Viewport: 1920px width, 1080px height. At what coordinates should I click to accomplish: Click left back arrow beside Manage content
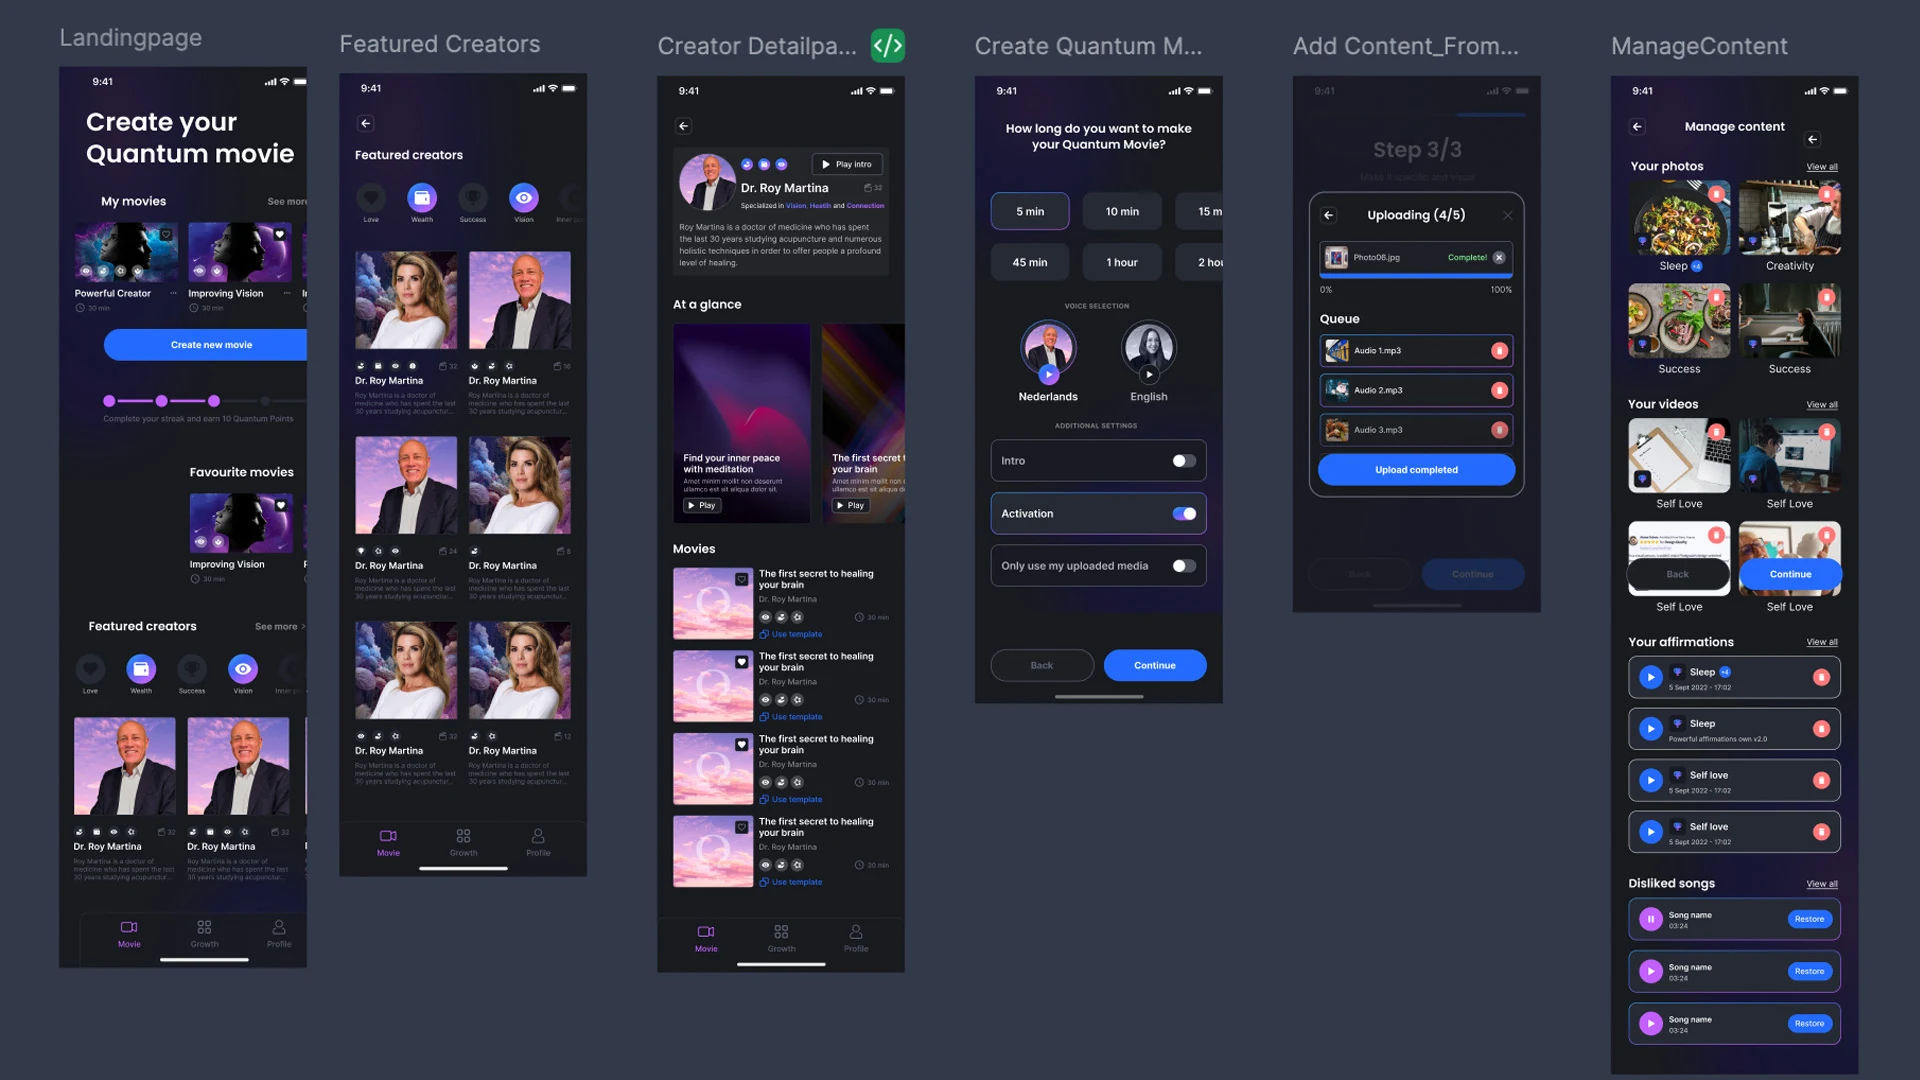(1637, 127)
